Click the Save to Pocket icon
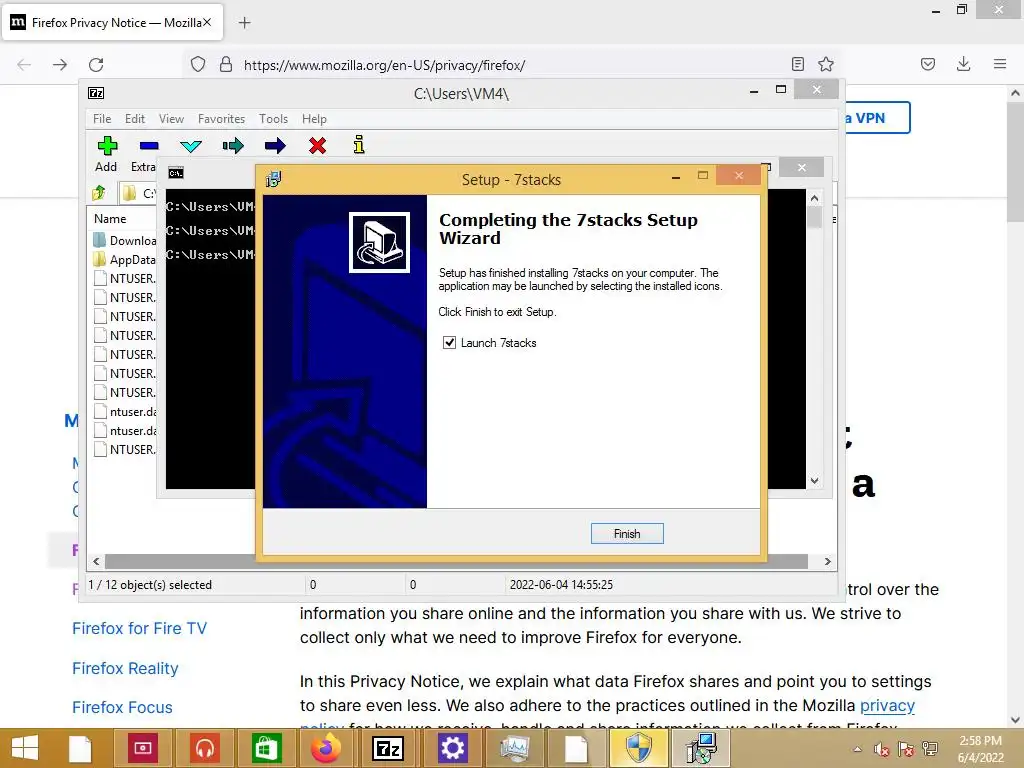 tap(927, 64)
